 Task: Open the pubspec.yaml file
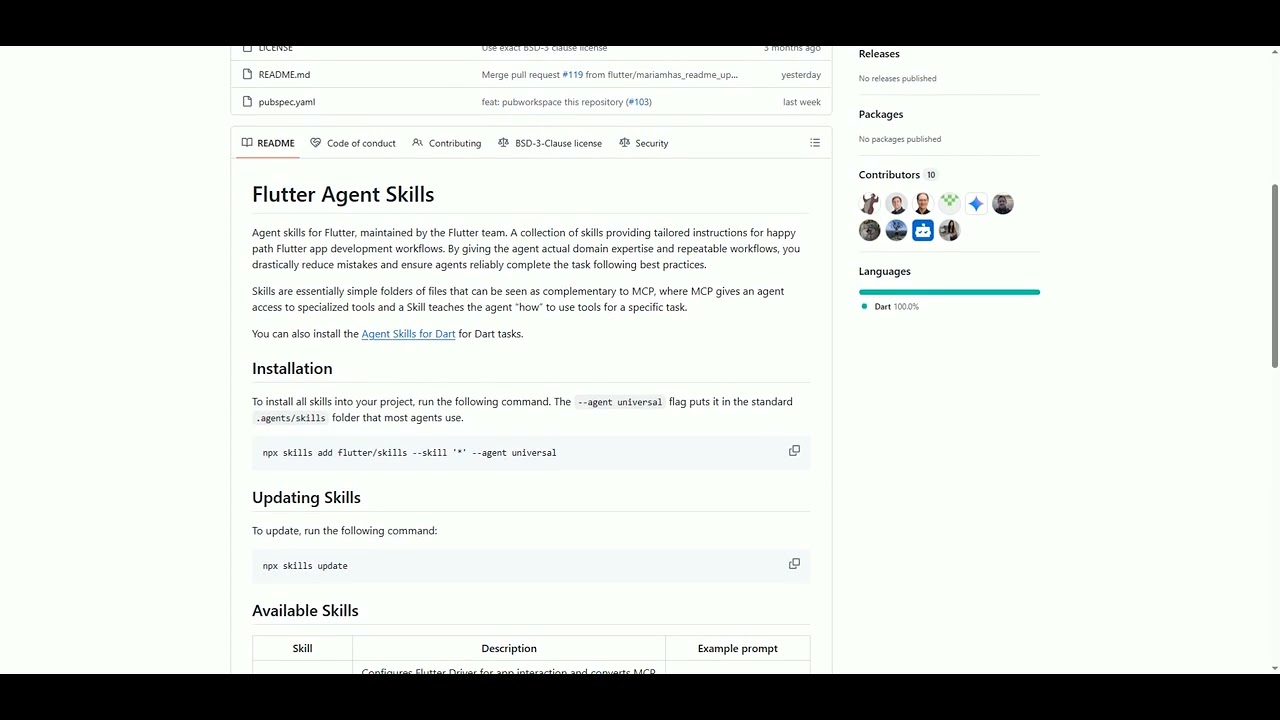pyautogui.click(x=286, y=102)
